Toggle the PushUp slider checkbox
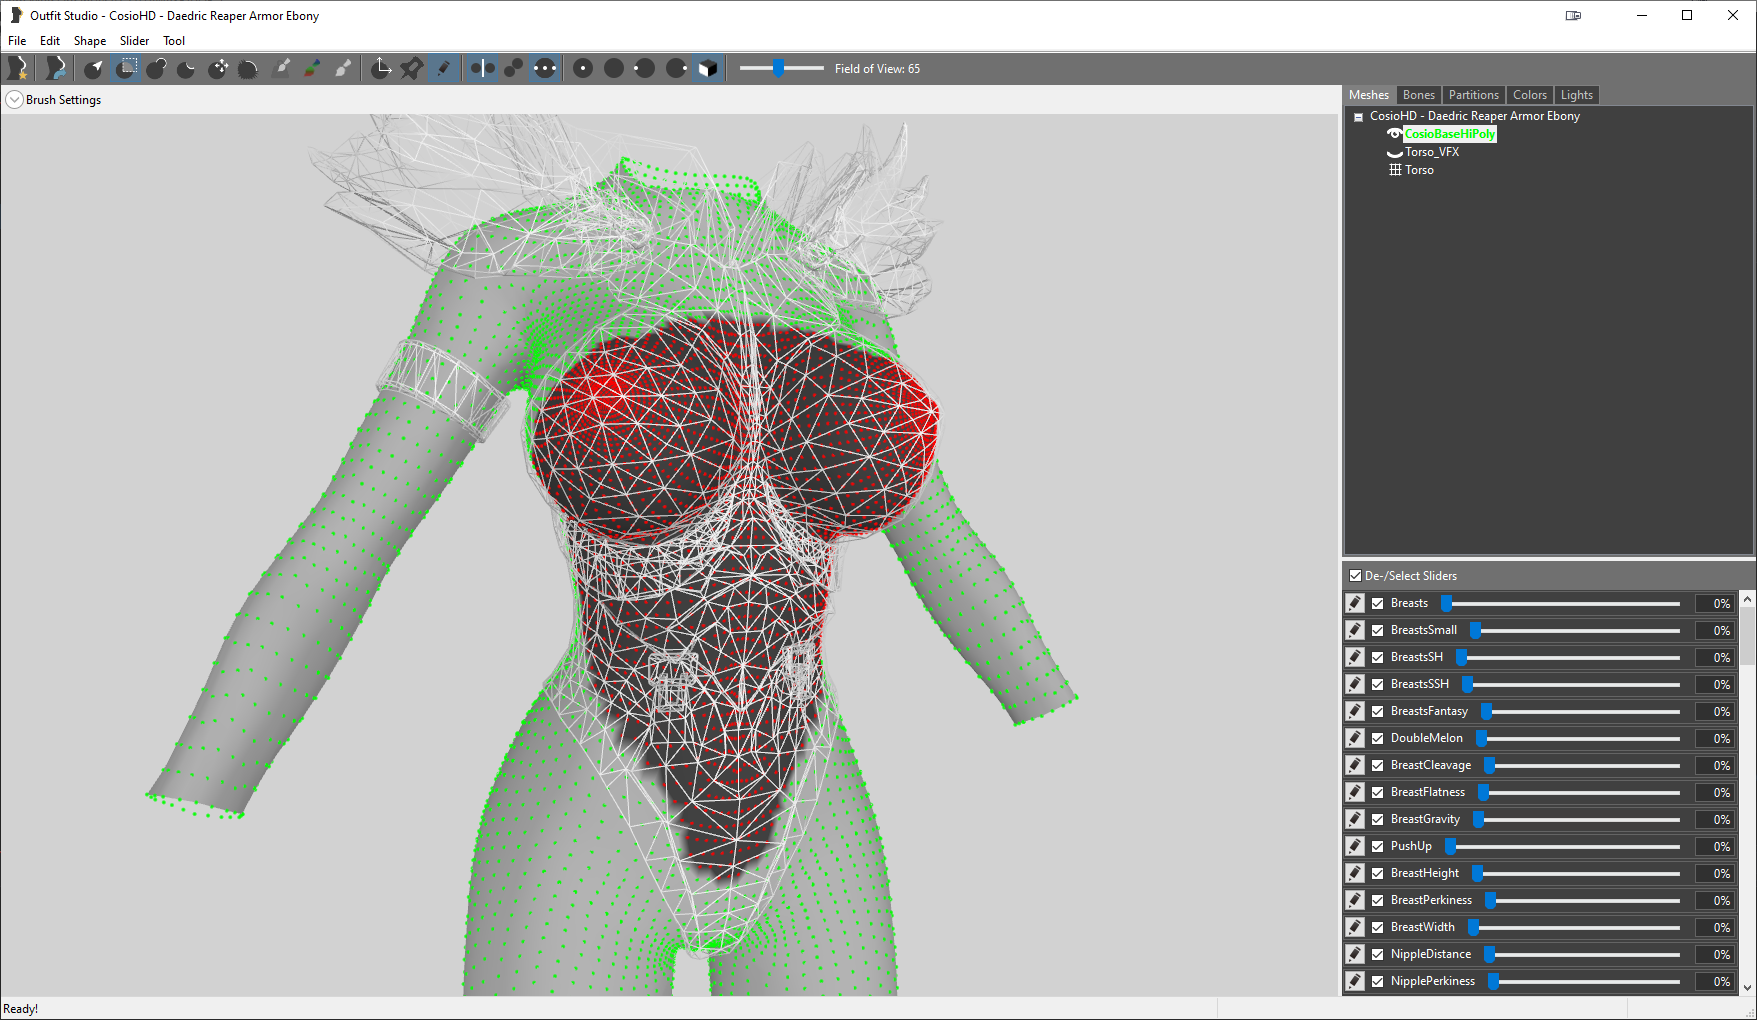The width and height of the screenshot is (1757, 1020). click(x=1377, y=846)
